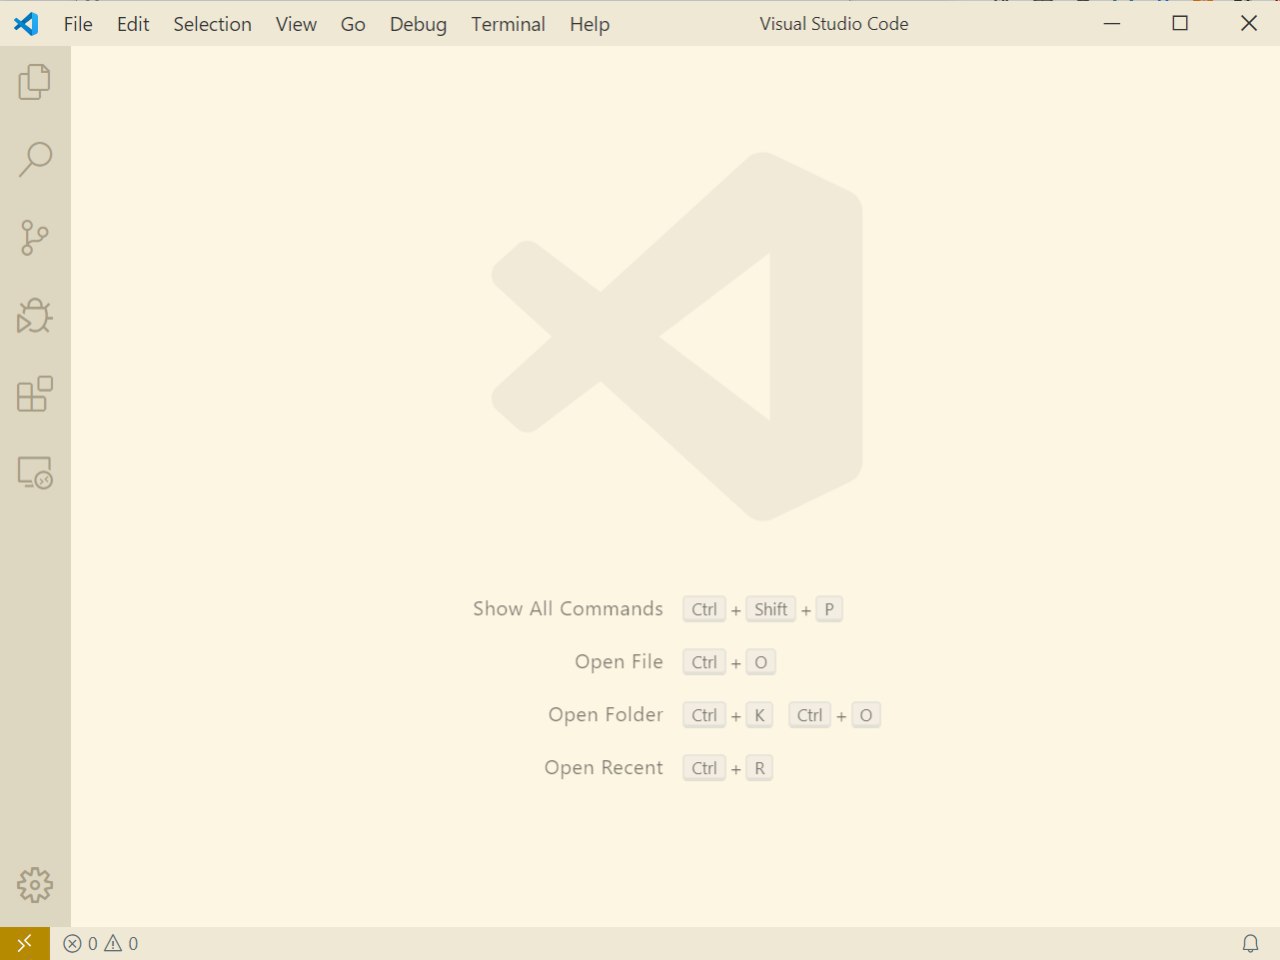
Task: Click the VS Code logo in title bar
Action: point(26,24)
